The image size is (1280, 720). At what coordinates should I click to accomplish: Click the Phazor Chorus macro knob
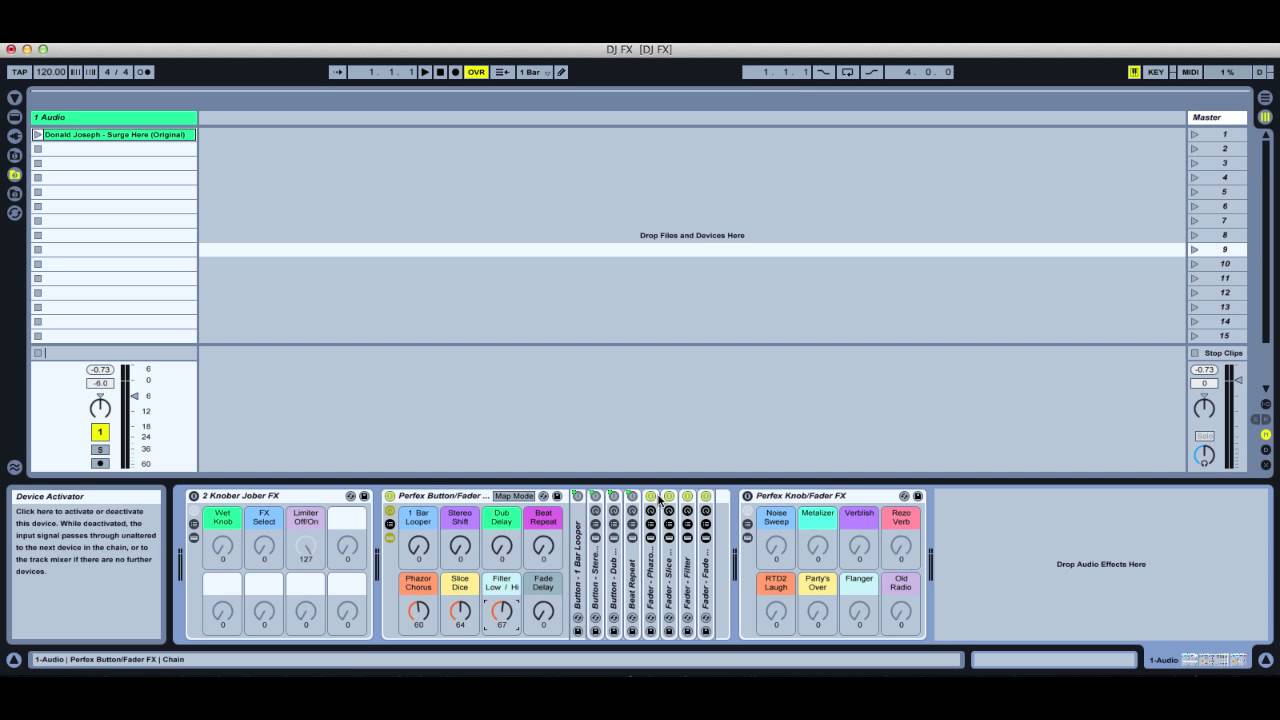(x=418, y=611)
